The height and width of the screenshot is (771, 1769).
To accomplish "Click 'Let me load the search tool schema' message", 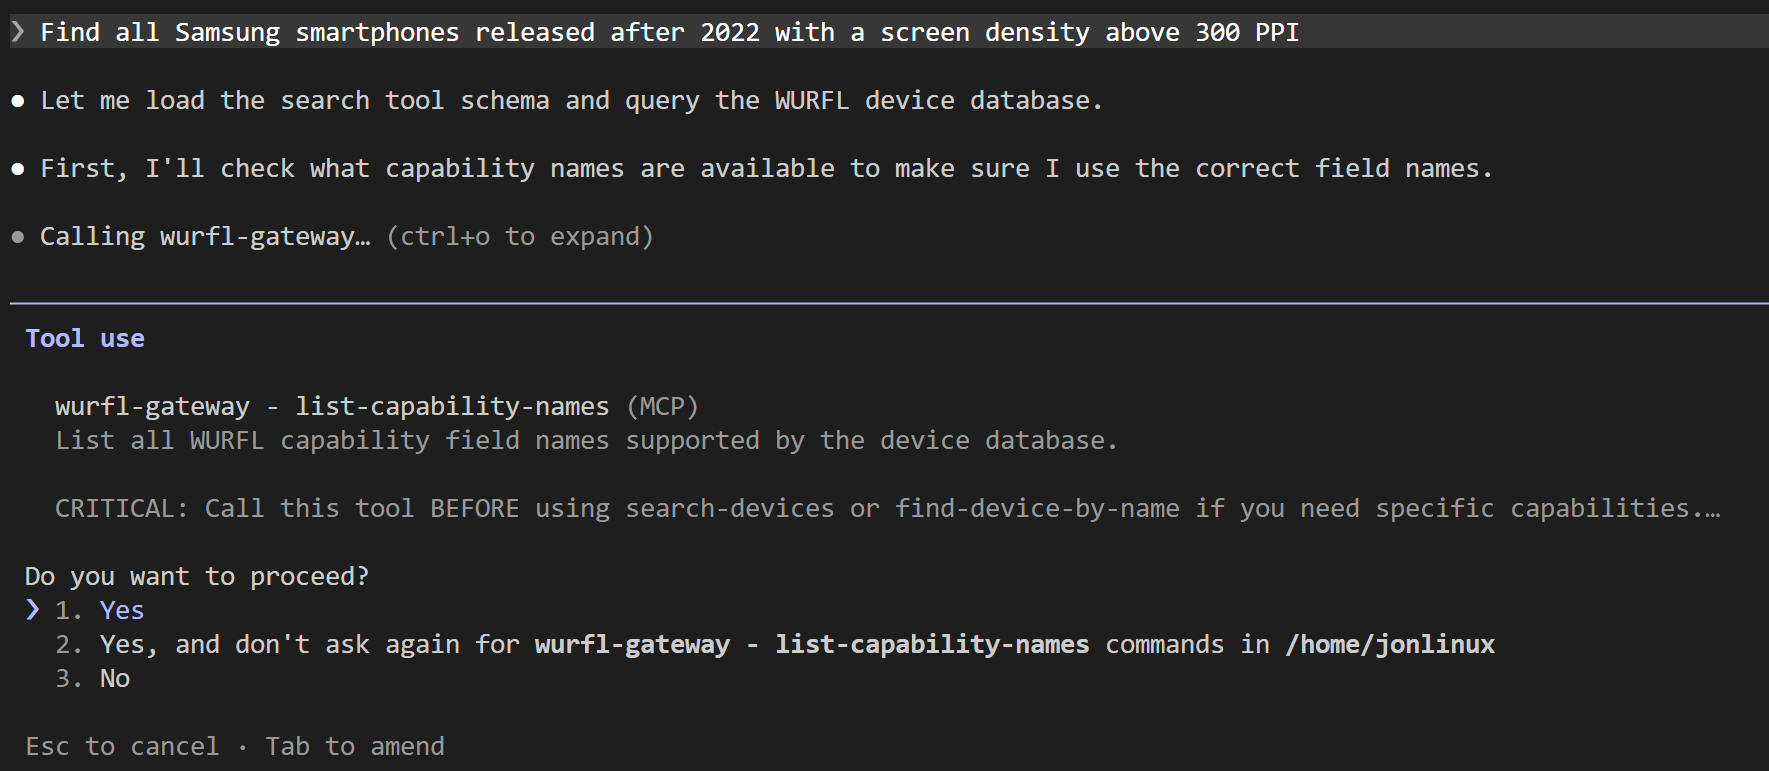I will [x=572, y=100].
